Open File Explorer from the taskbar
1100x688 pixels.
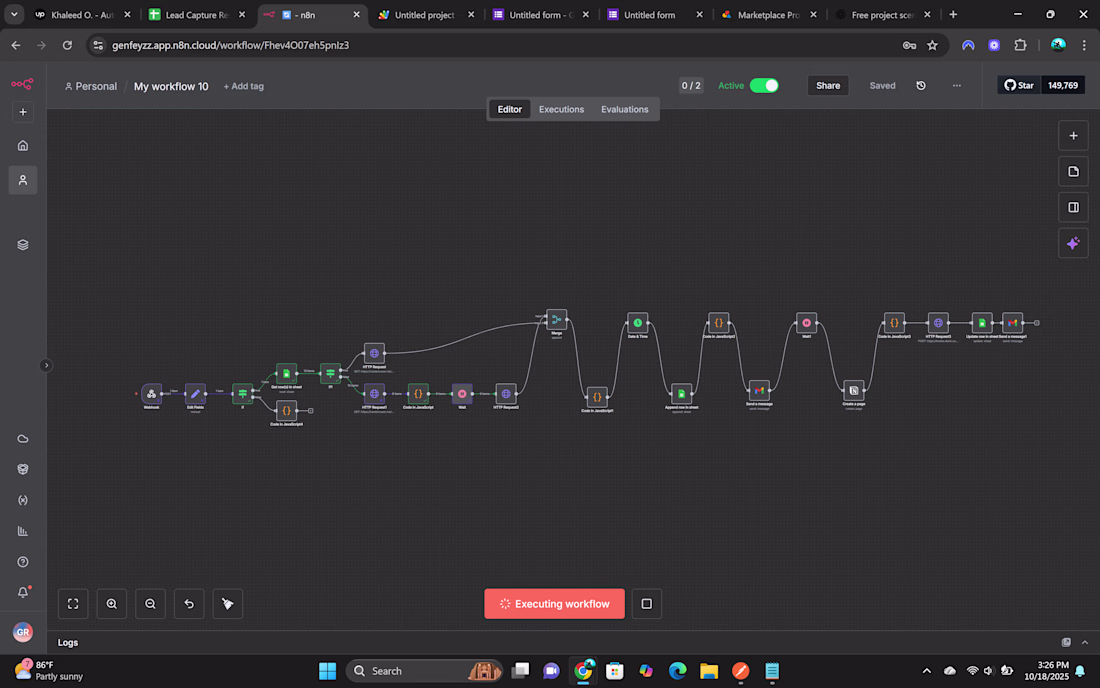point(709,671)
